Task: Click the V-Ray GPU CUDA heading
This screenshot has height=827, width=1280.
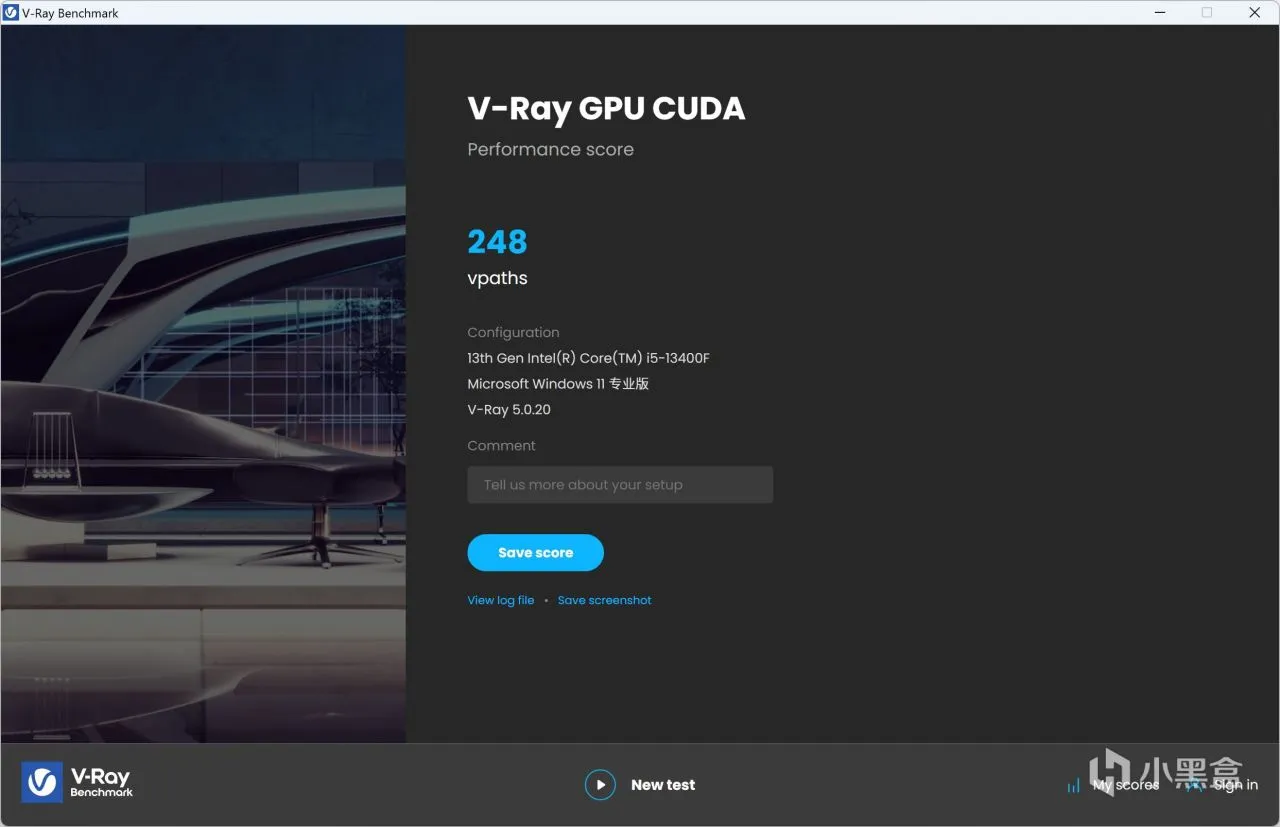Action: point(606,108)
